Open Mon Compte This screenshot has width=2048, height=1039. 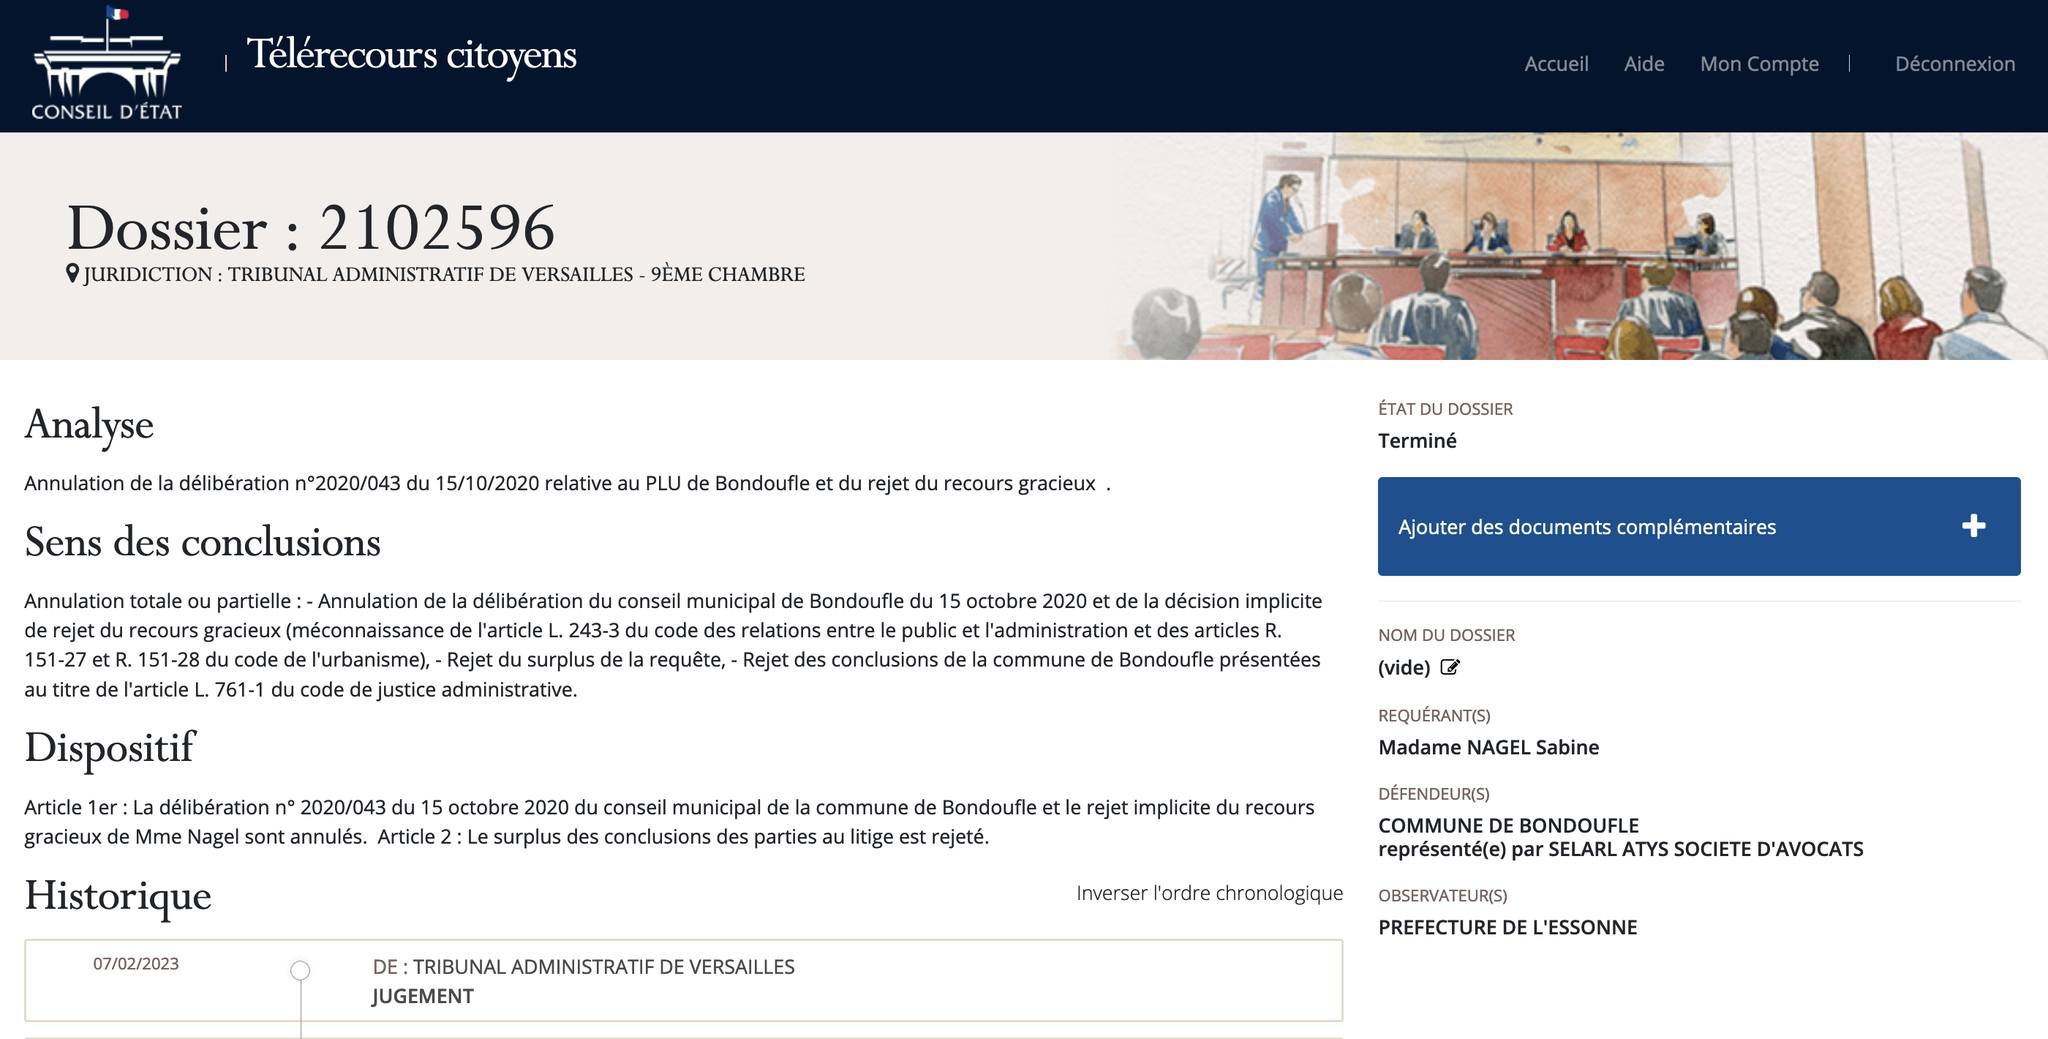(1759, 64)
